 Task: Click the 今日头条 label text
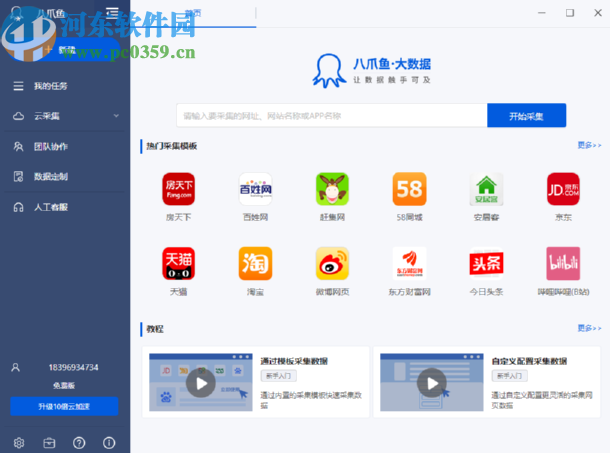click(486, 292)
